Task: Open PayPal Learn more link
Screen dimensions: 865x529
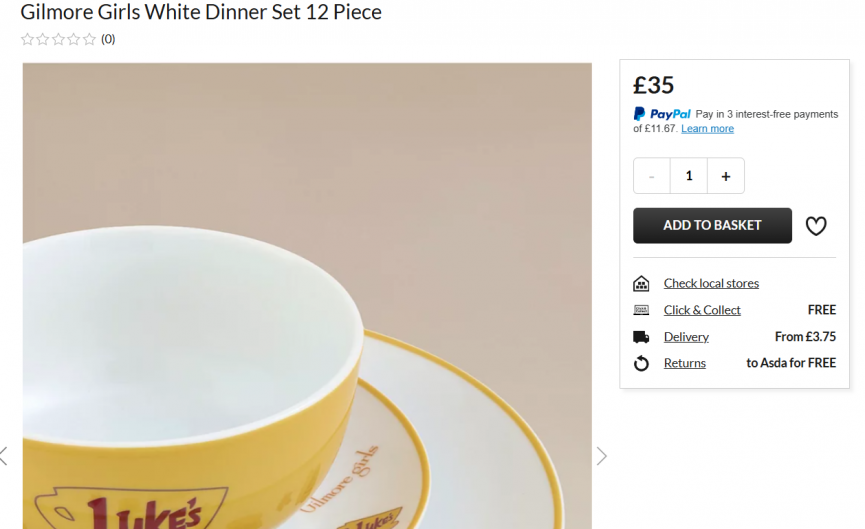Action: coord(707,129)
